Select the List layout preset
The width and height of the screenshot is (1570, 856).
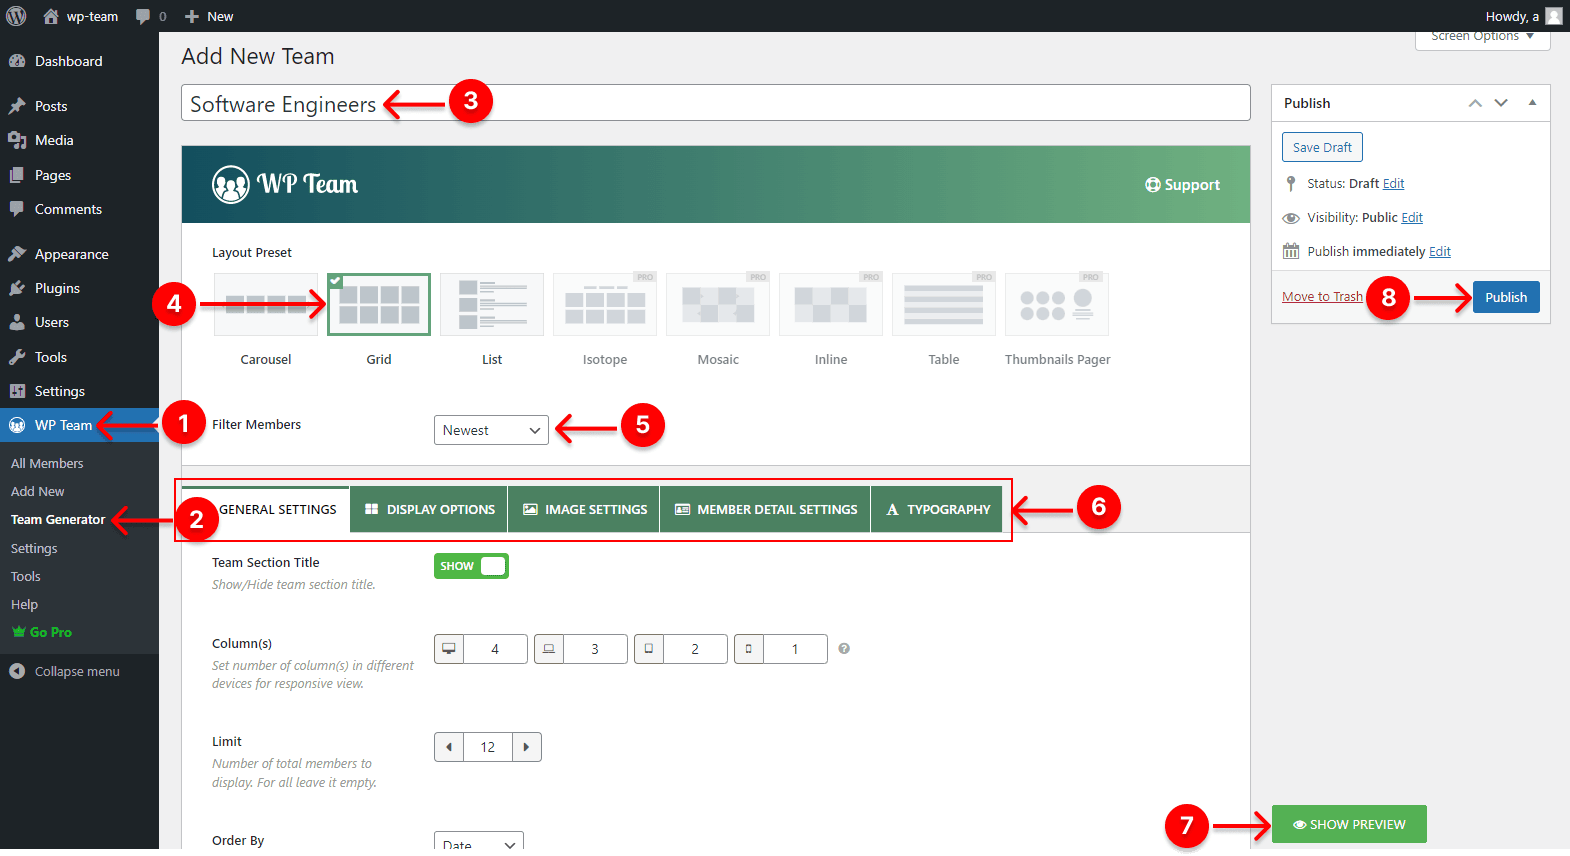coord(492,304)
